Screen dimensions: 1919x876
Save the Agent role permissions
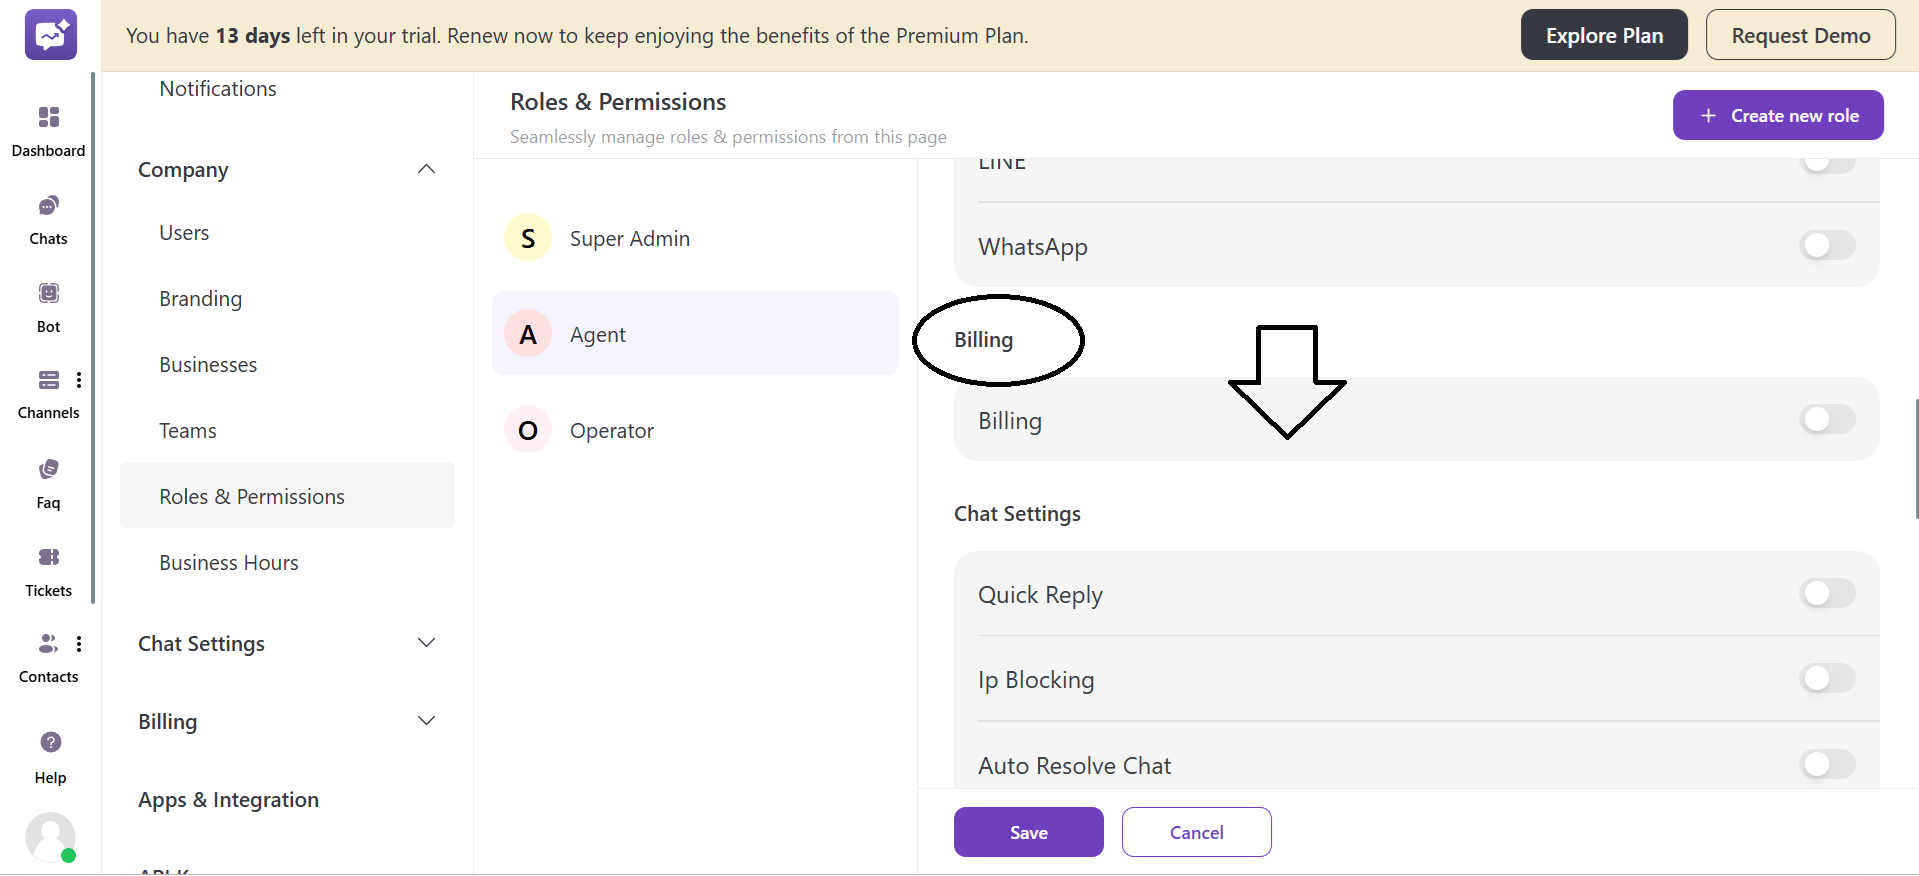coord(1028,832)
